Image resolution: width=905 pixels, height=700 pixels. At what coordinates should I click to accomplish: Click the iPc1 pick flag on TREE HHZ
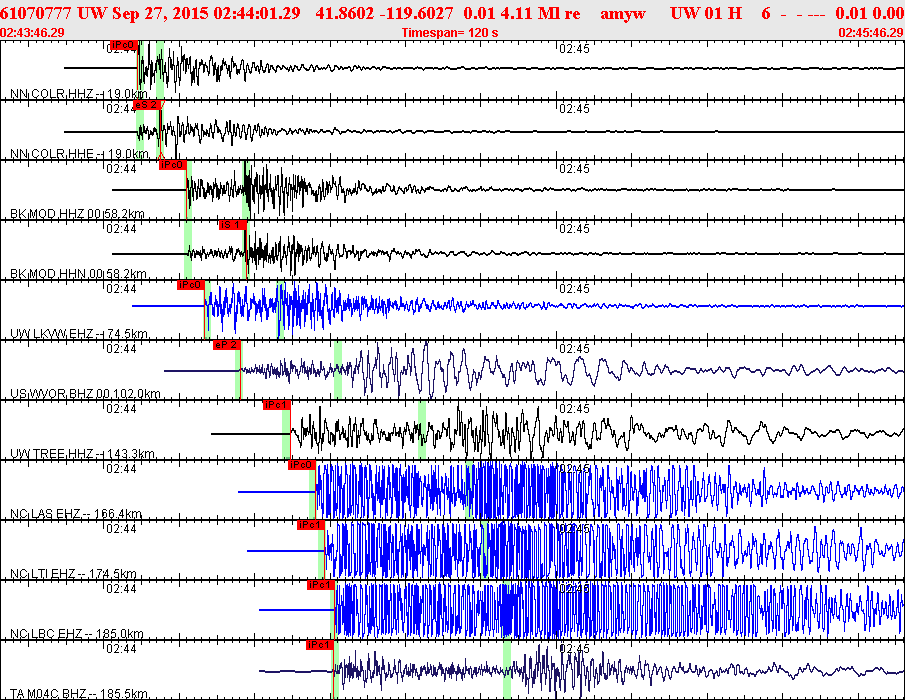276,405
